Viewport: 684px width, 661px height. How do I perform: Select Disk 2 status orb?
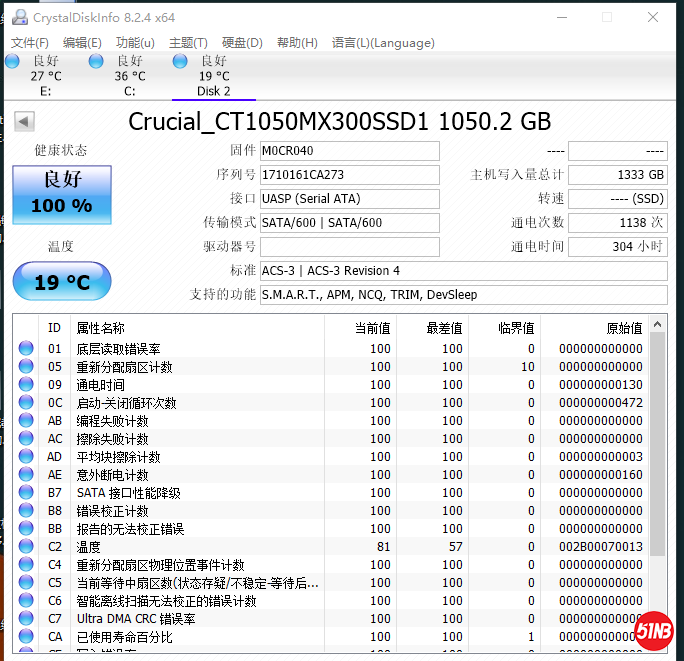(180, 62)
